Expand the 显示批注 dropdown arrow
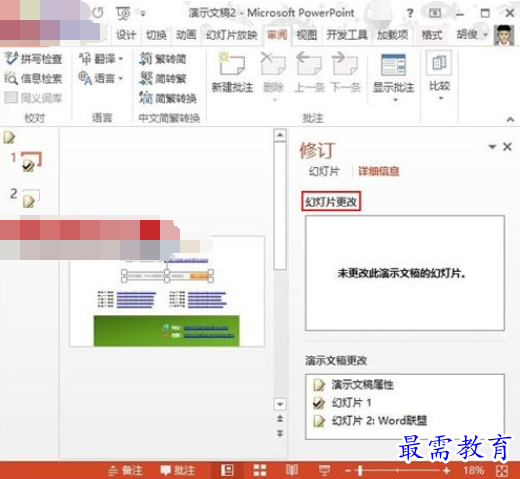This screenshot has width=520, height=479. (395, 100)
